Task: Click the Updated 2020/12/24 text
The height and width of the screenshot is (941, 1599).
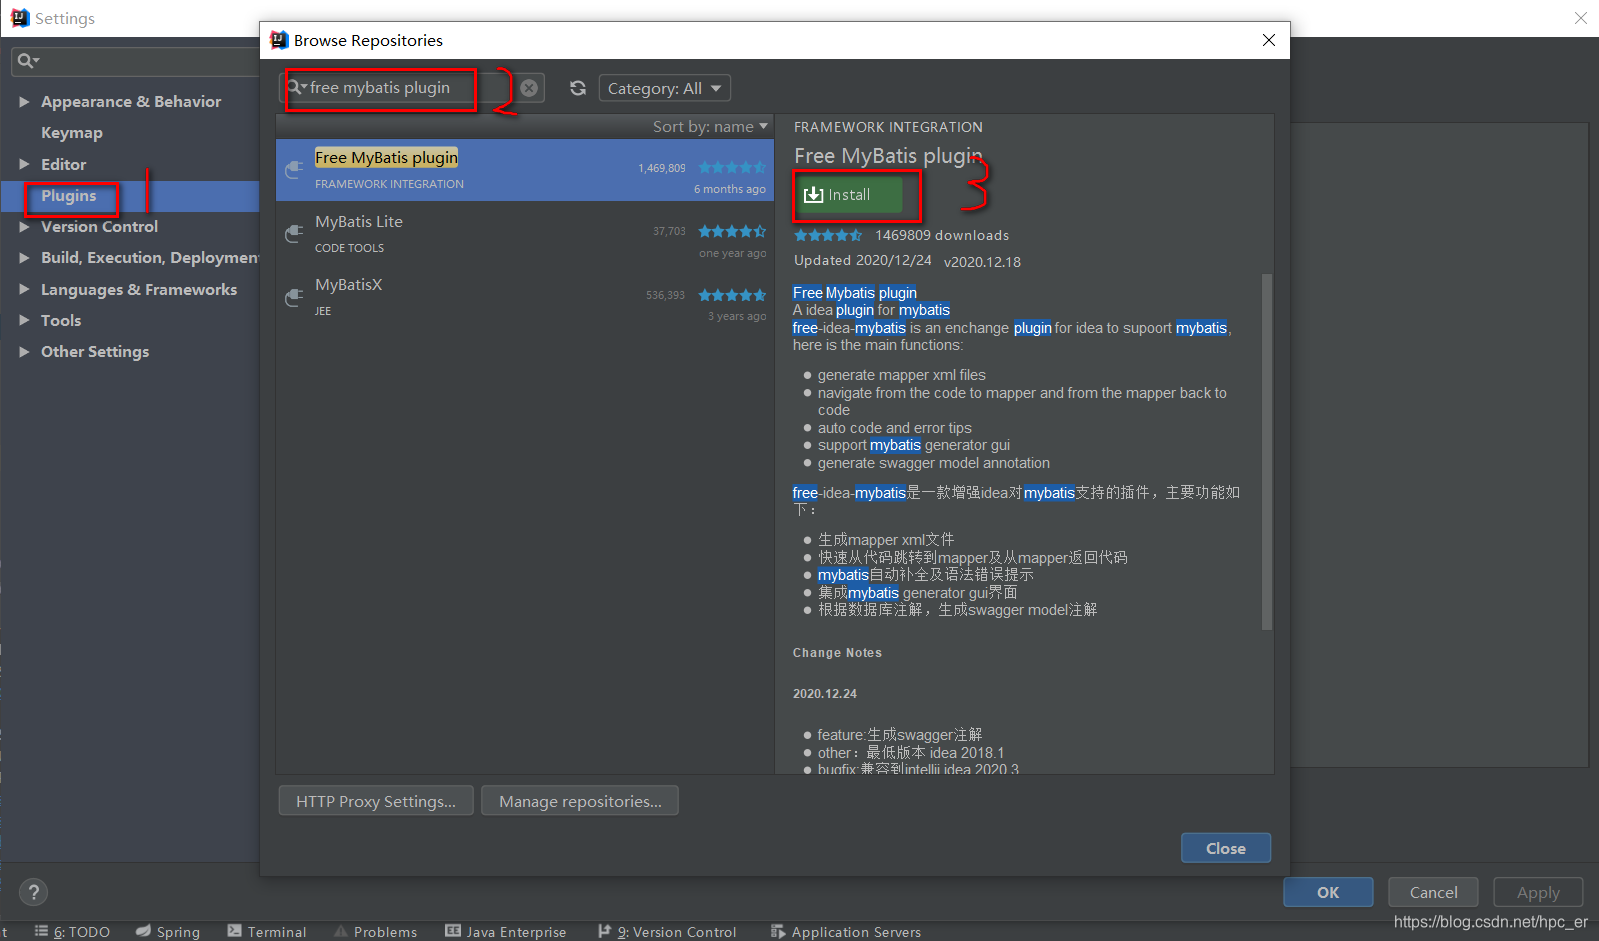Action: coord(863,260)
